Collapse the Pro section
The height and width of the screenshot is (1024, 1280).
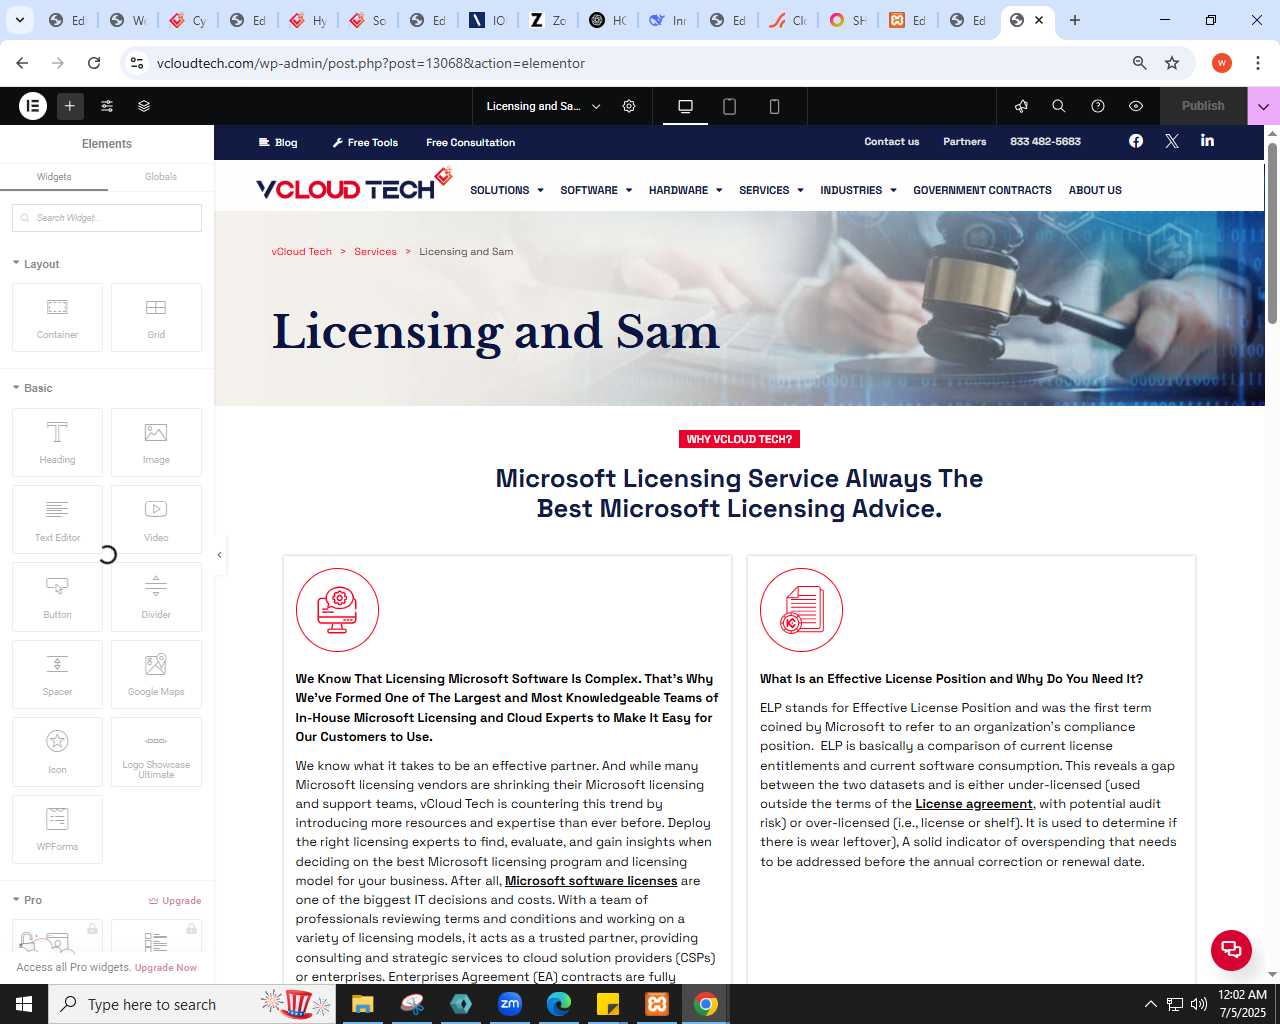pos(27,900)
